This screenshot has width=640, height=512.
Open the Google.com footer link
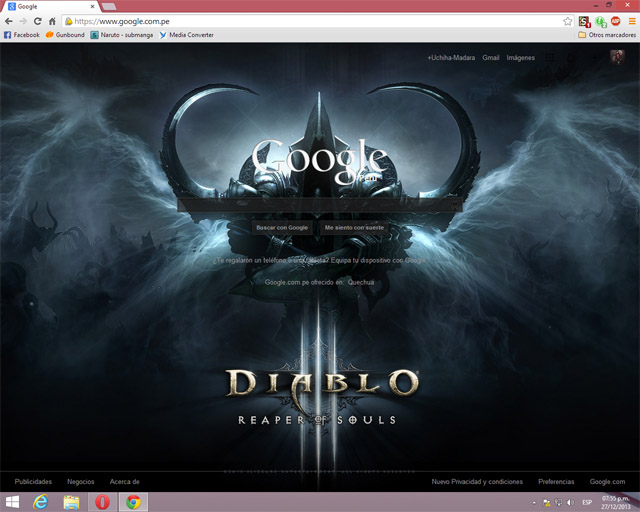click(x=607, y=482)
